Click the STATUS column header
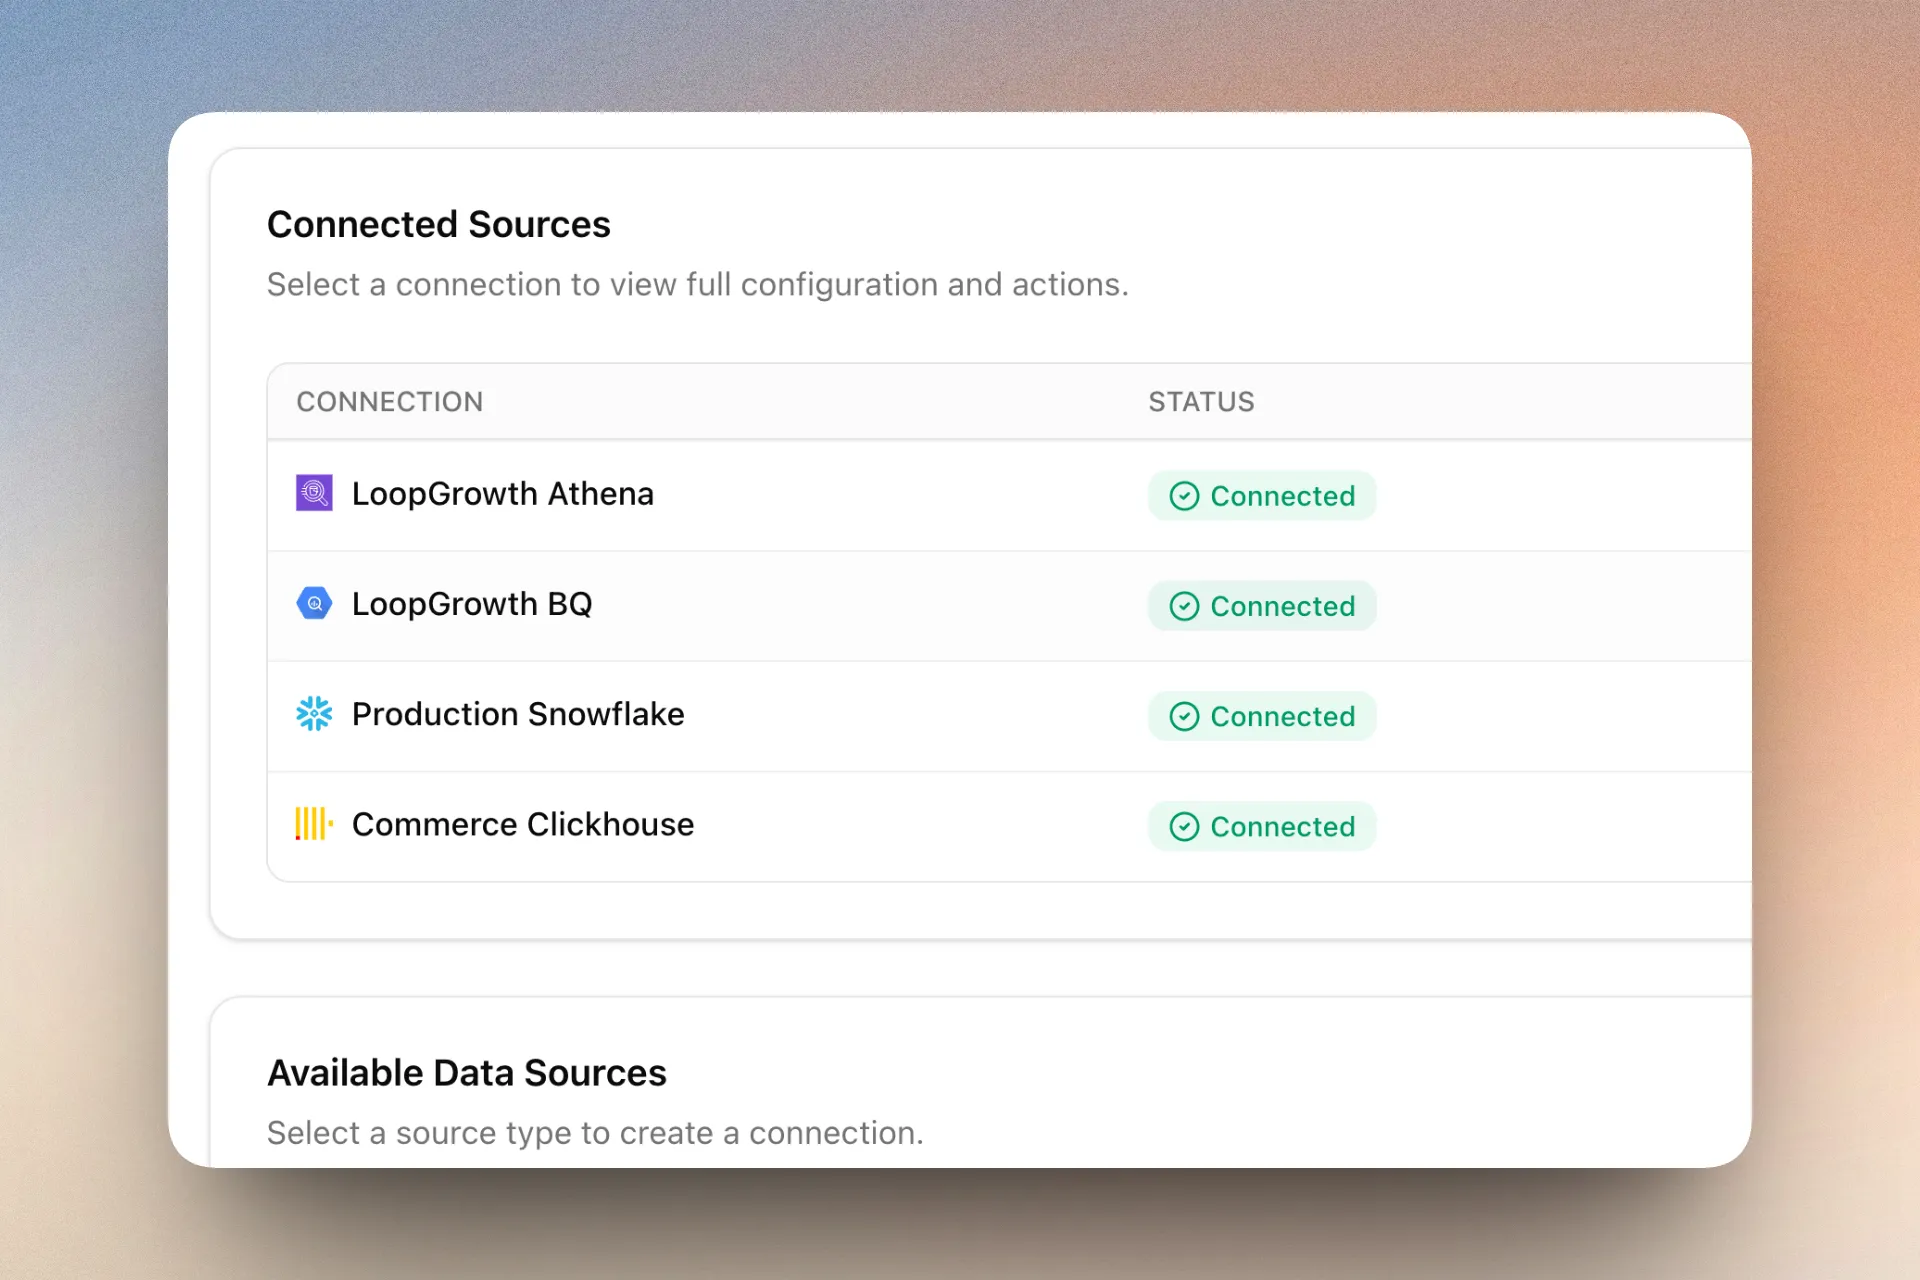The image size is (1920, 1280). pos(1201,402)
